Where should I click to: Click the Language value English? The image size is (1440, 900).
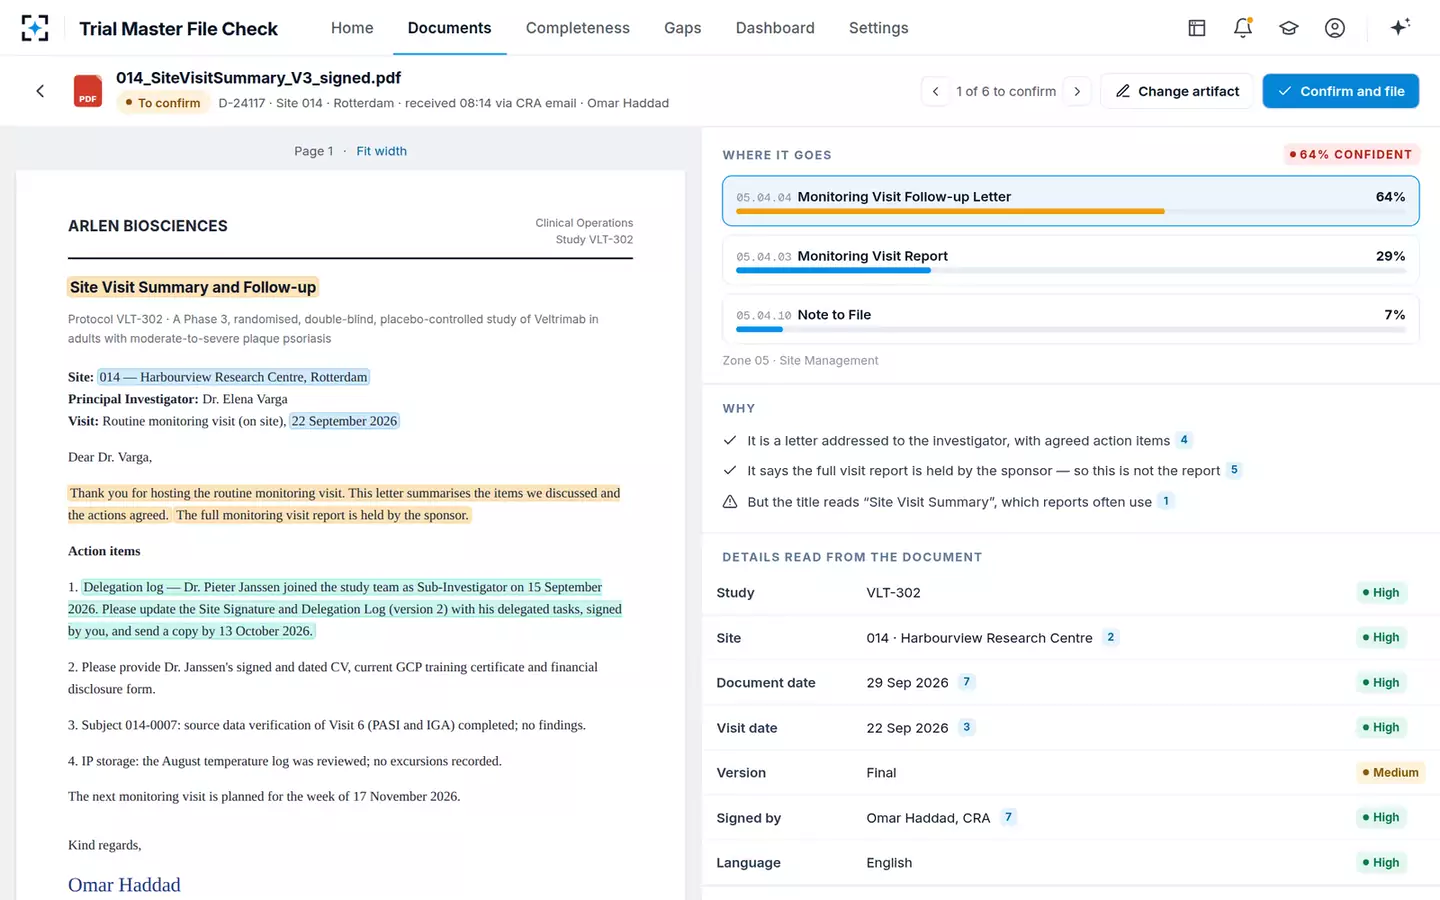tap(889, 863)
